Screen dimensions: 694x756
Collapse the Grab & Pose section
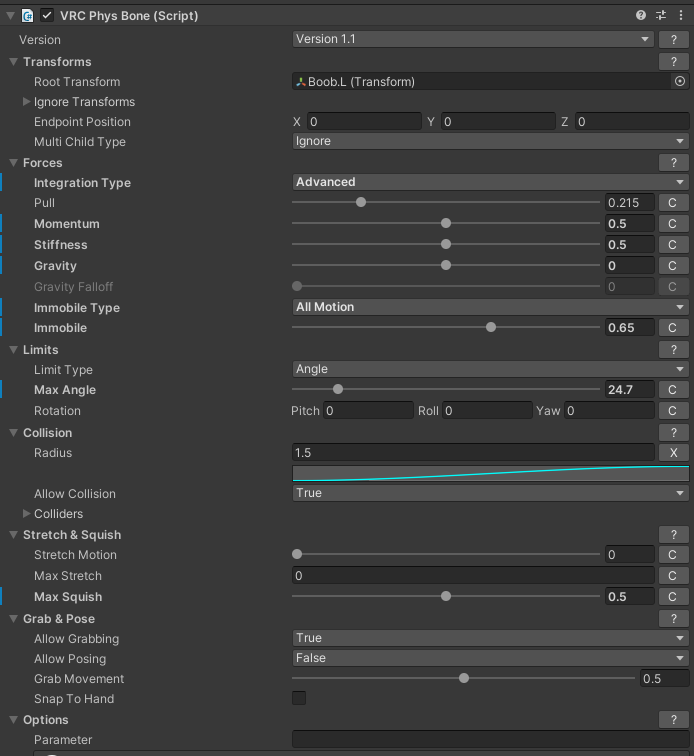point(14,619)
